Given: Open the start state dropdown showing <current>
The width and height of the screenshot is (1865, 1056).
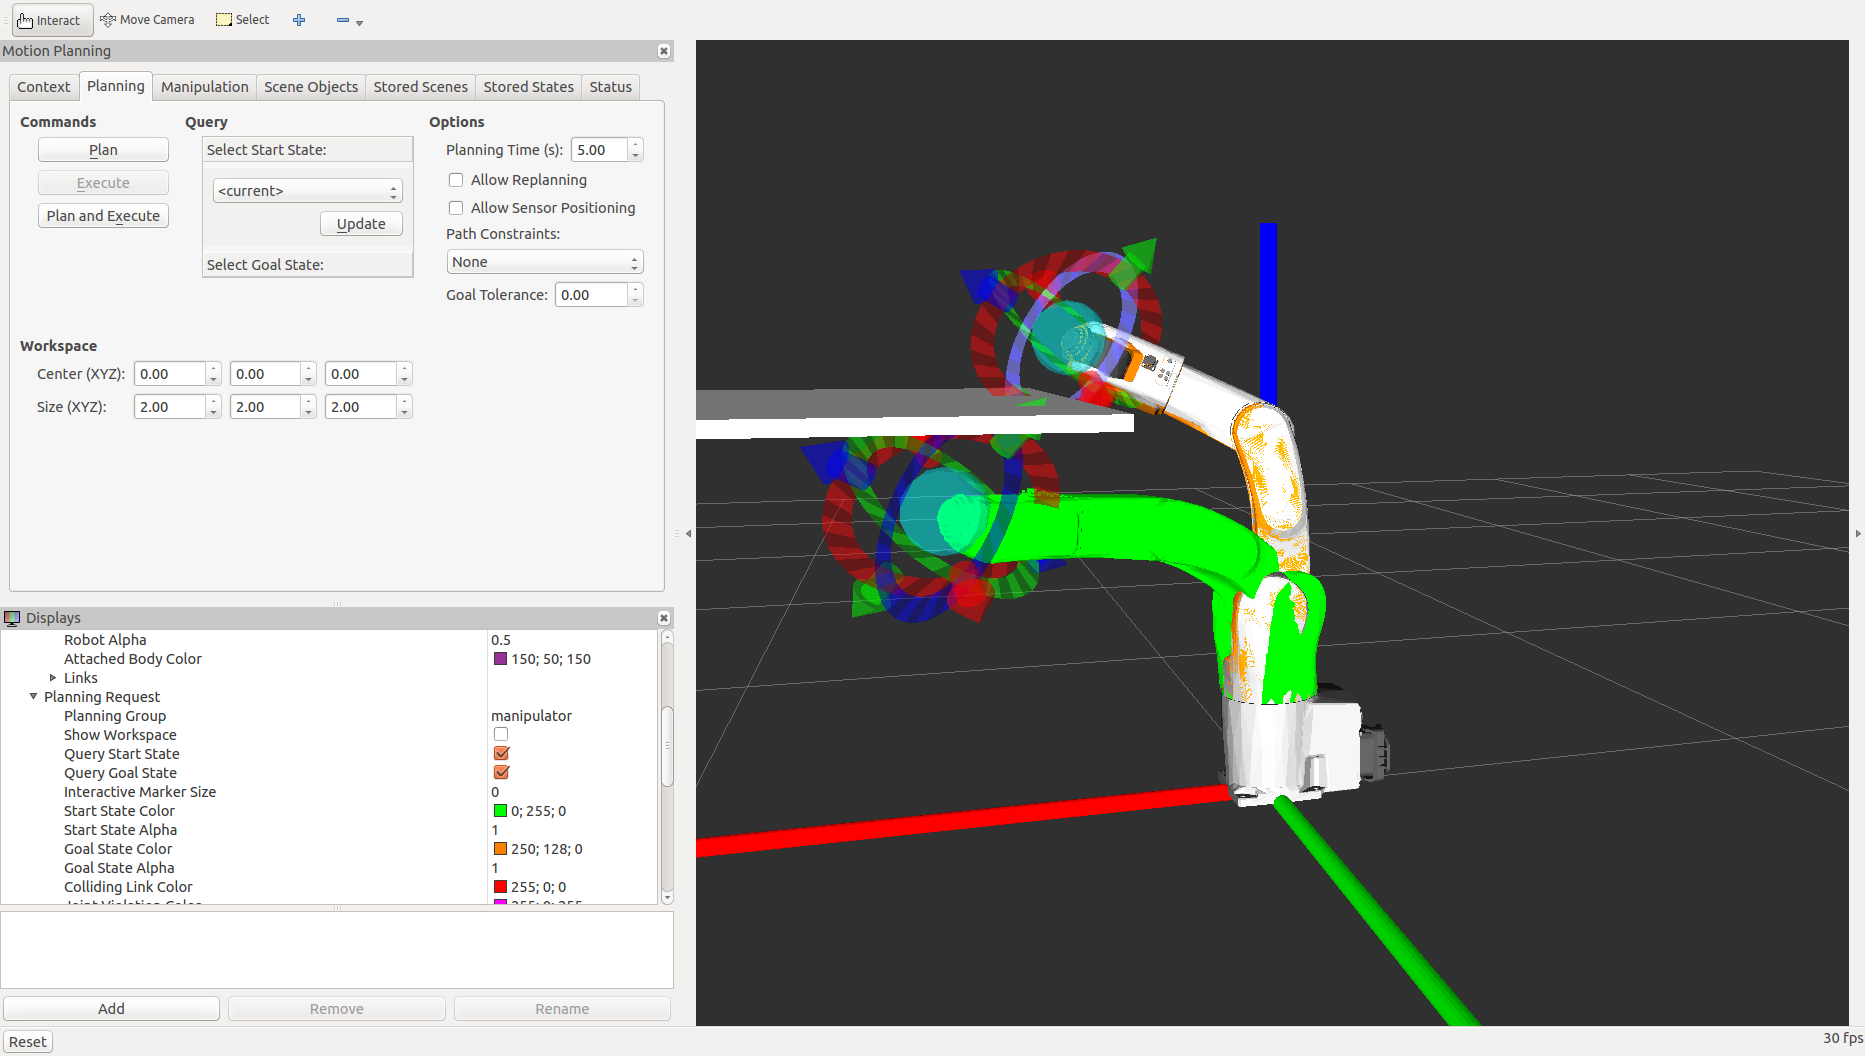Looking at the screenshot, I should pyautogui.click(x=307, y=191).
